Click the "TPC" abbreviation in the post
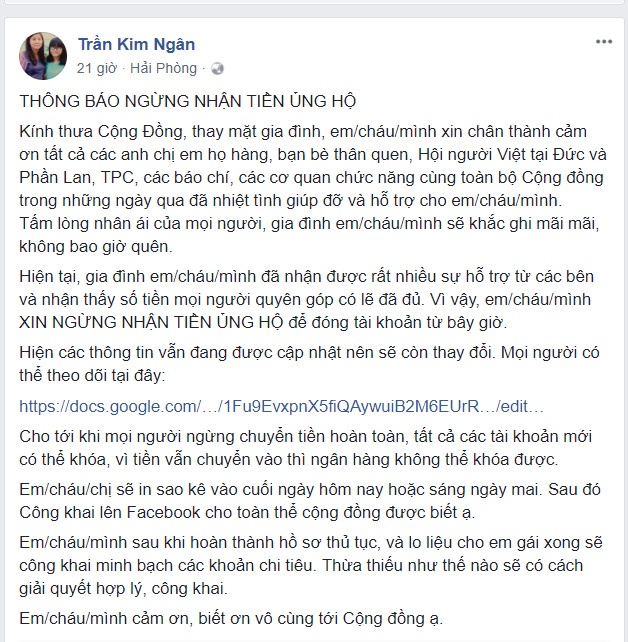 (117, 178)
